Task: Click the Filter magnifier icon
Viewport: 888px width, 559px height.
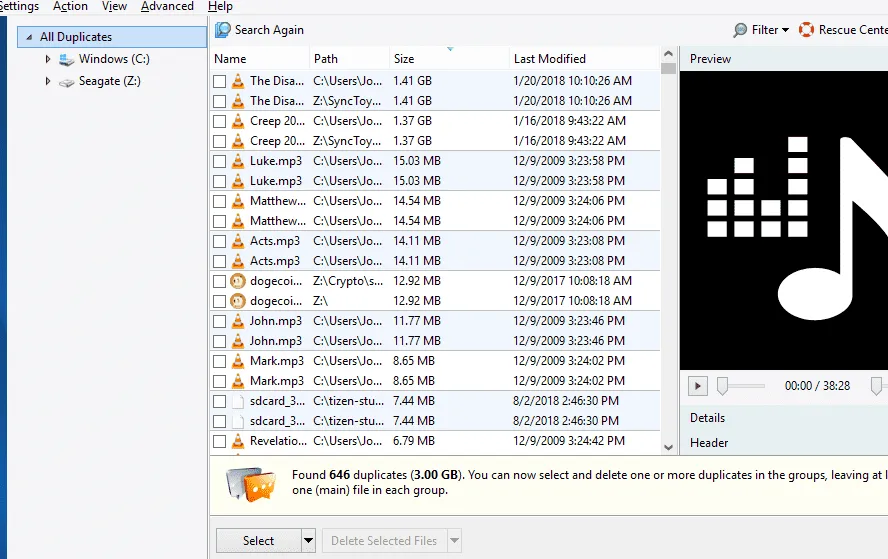Action: (x=740, y=30)
